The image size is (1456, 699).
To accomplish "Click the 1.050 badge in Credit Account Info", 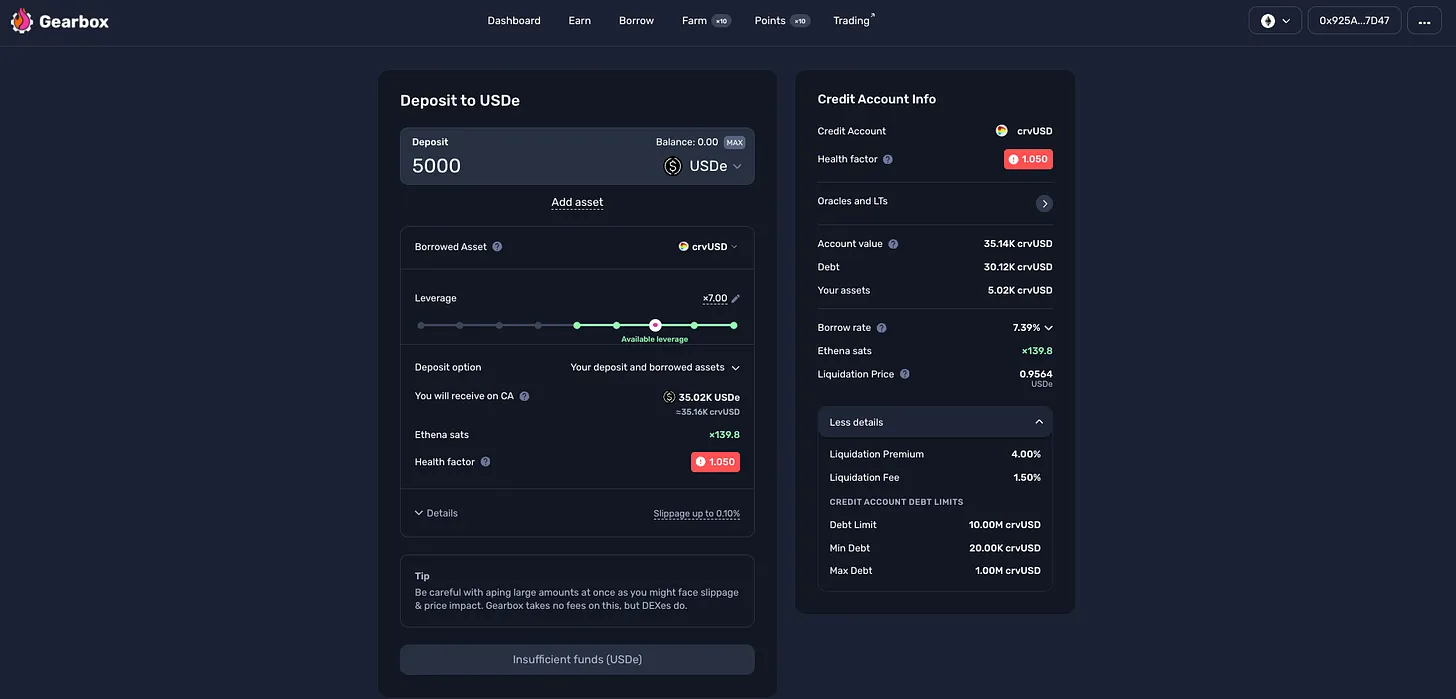I will pos(1028,159).
